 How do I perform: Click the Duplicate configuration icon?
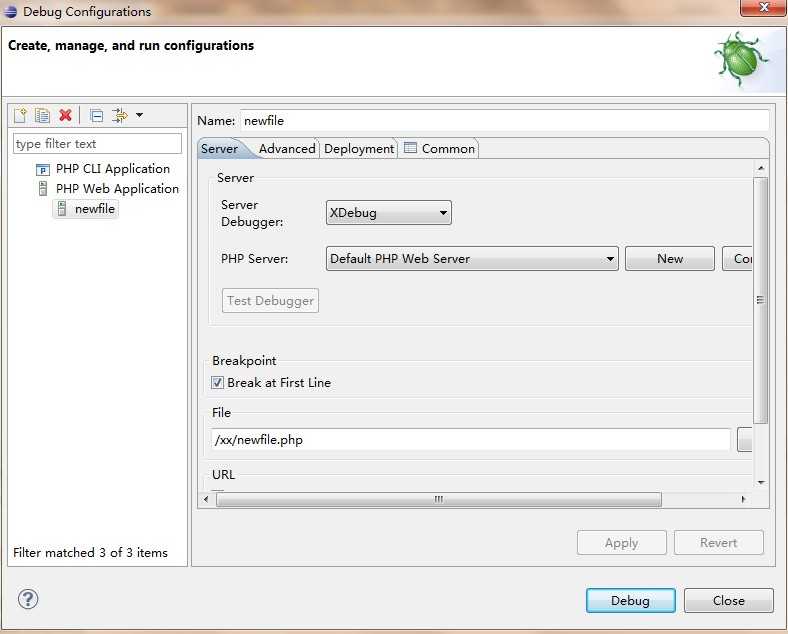42,115
